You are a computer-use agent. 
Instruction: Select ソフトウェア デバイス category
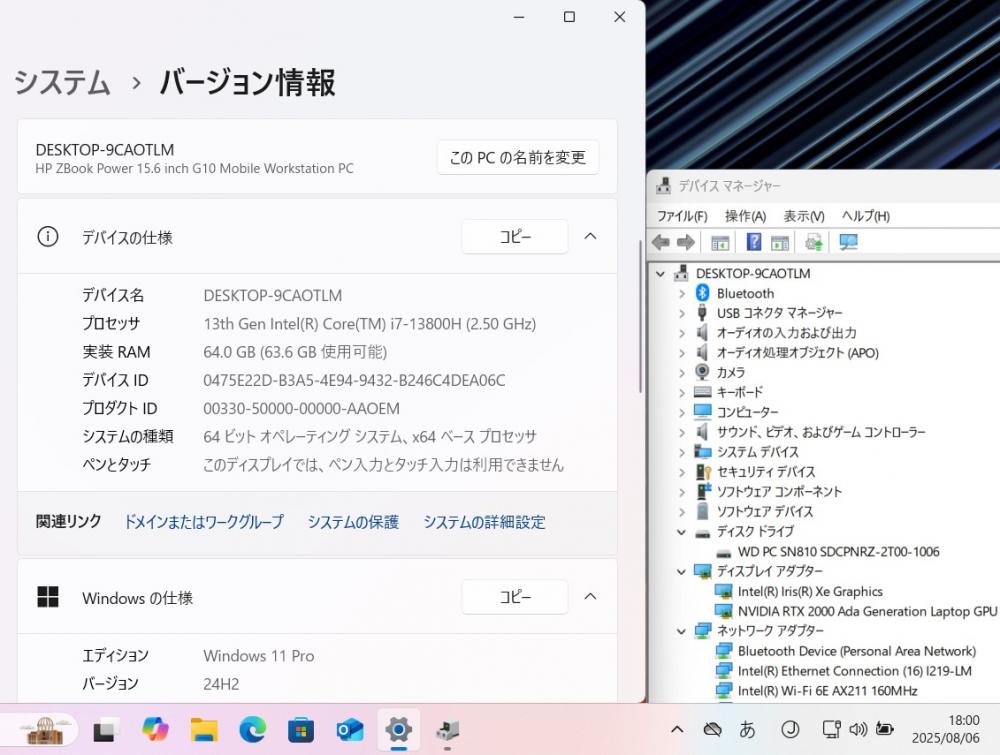coord(765,511)
